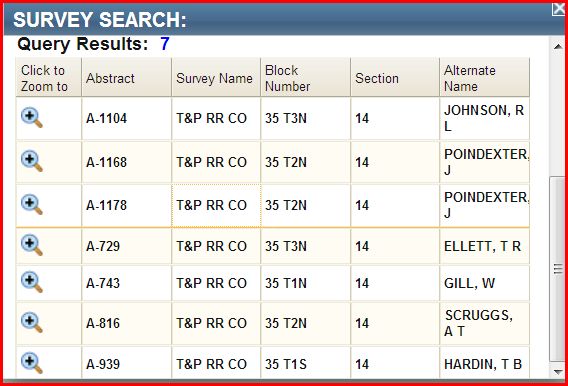The height and width of the screenshot is (386, 568).
Task: Zoom to abstract A-1178 magnifier icon
Action: (32, 205)
